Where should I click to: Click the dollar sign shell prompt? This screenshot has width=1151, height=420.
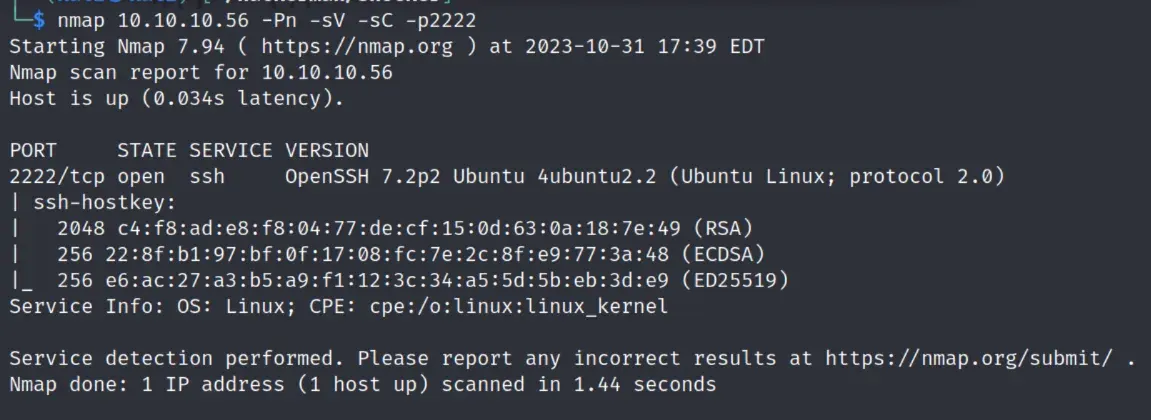coord(38,19)
